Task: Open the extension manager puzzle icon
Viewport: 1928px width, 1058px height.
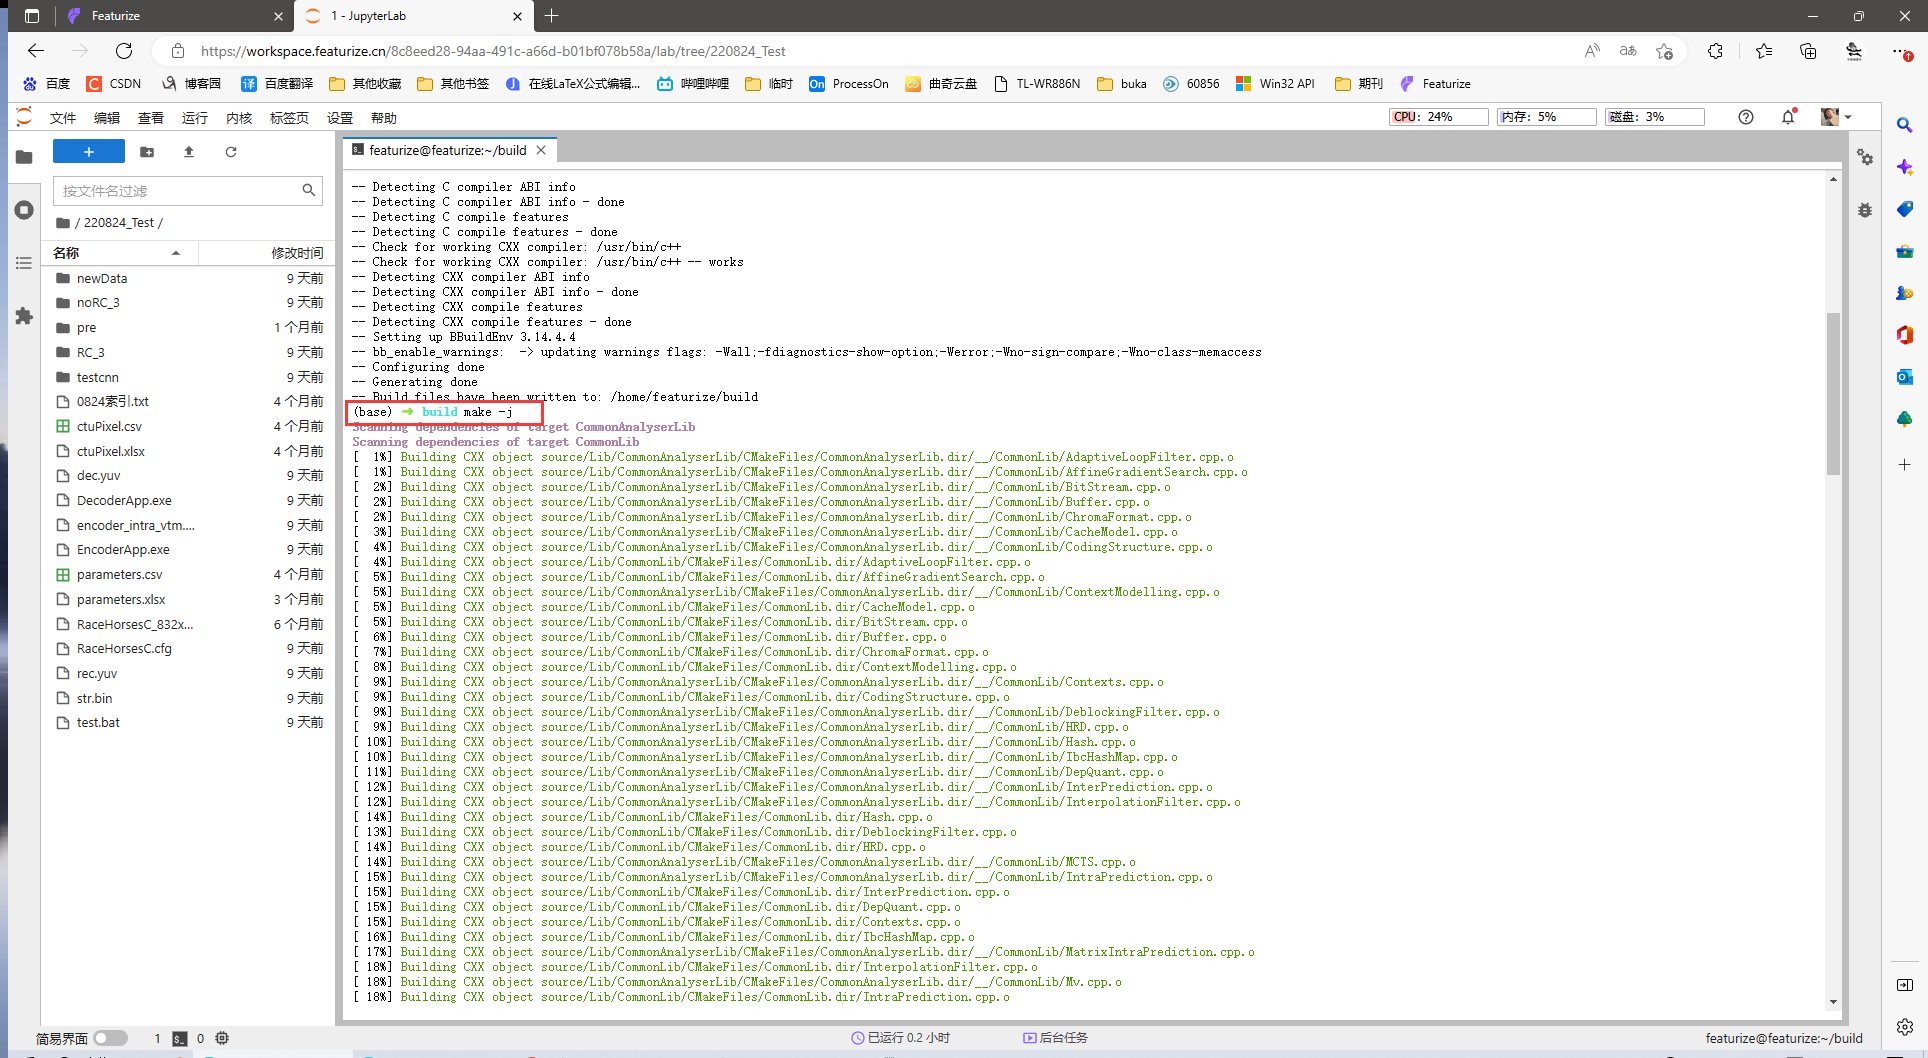Action: coord(24,316)
